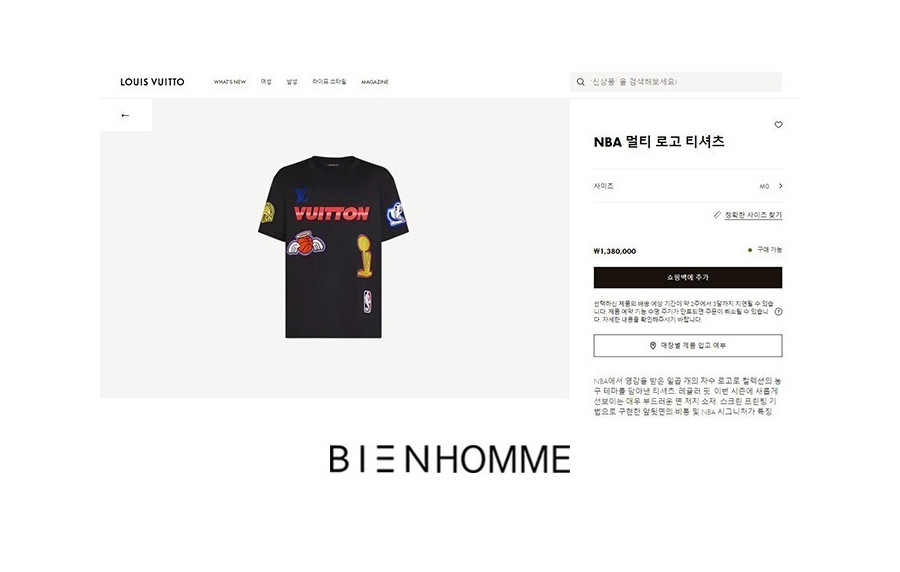Expand the size chevron arrow
Image resolution: width=900 pixels, height=572 pixels.
pos(781,186)
